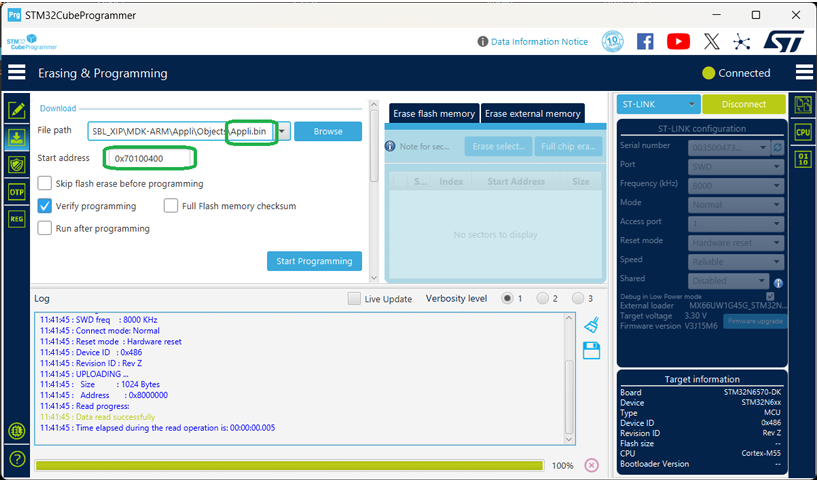
Task: Open the X social icon
Action: click(712, 41)
